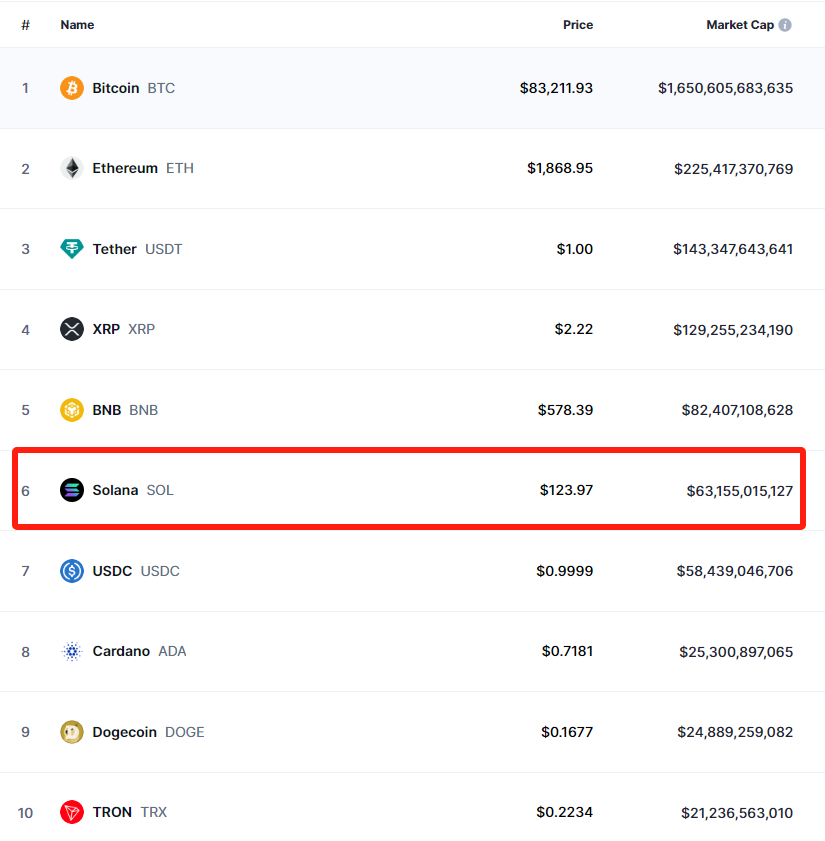Click the Dogecoin logo icon

pyautogui.click(x=72, y=732)
